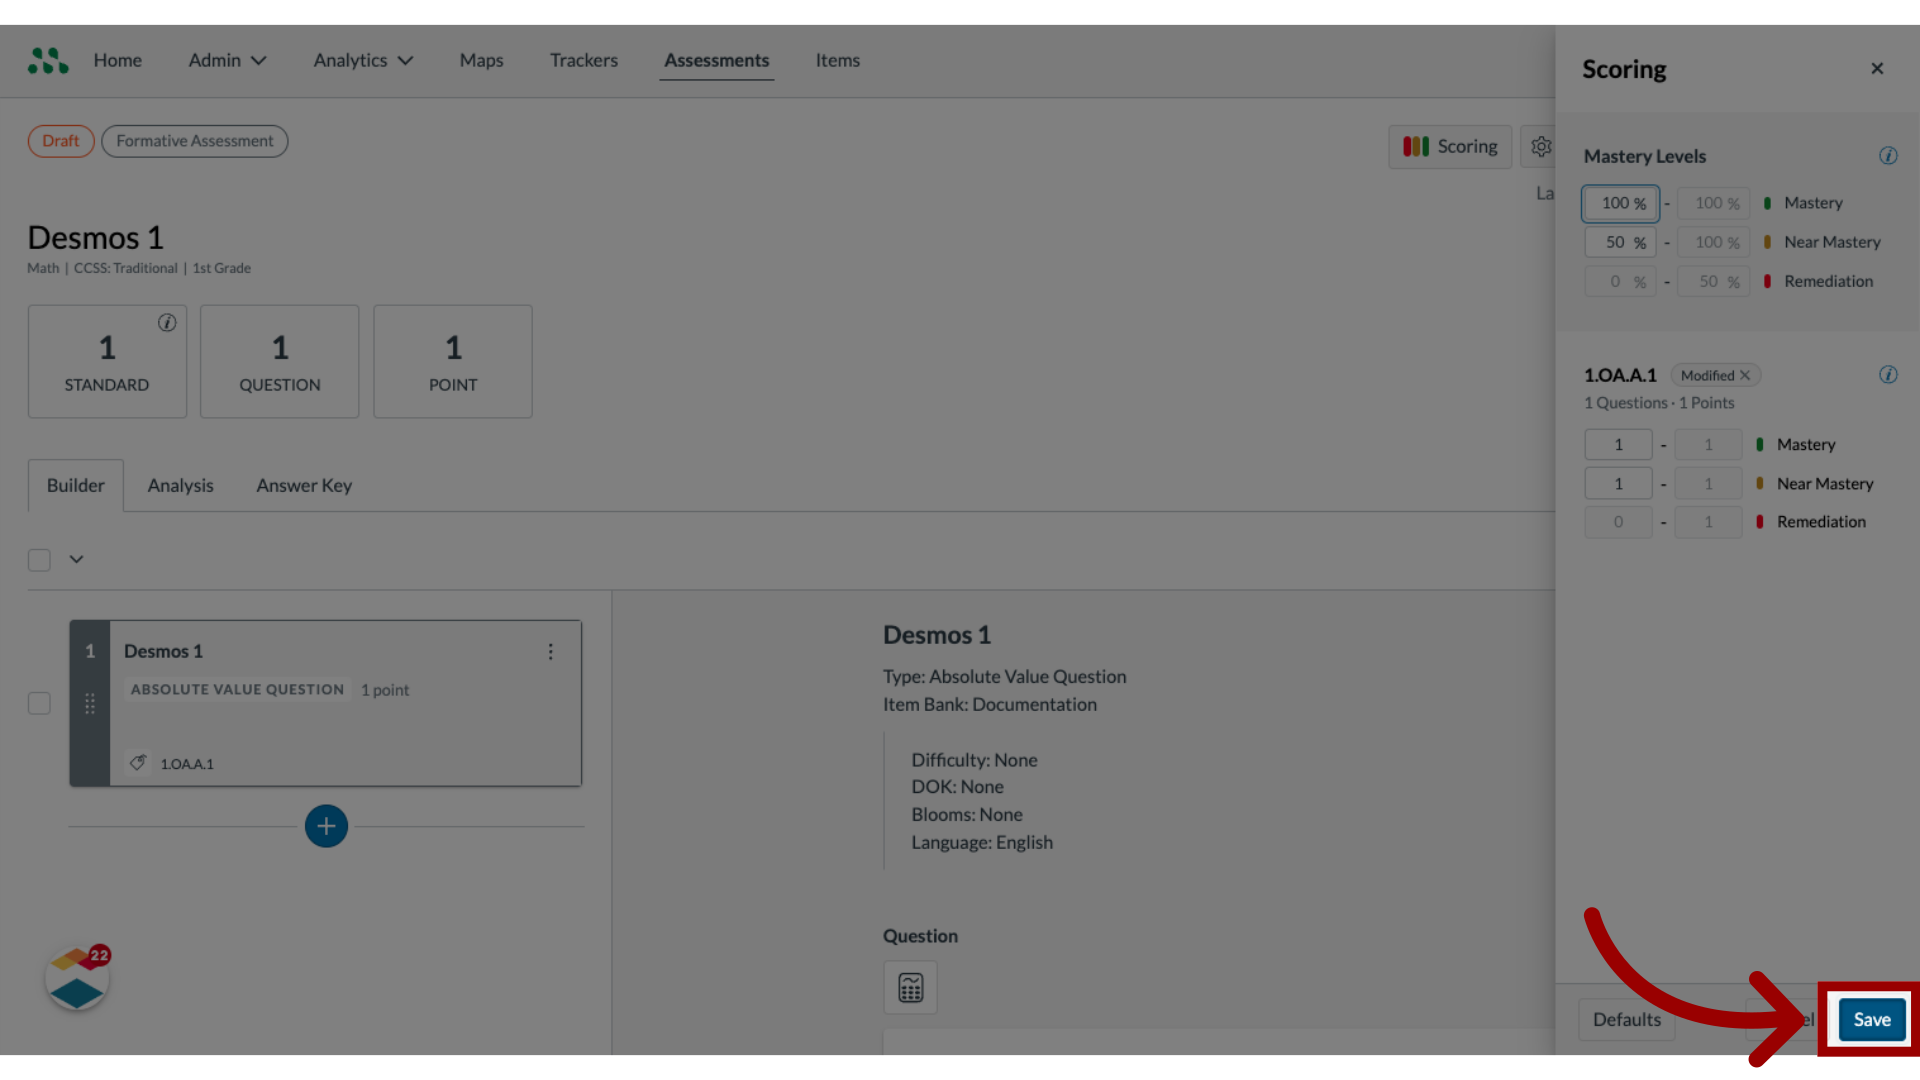
Task: Click the tag icon beside 1.OA.A.1
Action: click(138, 762)
